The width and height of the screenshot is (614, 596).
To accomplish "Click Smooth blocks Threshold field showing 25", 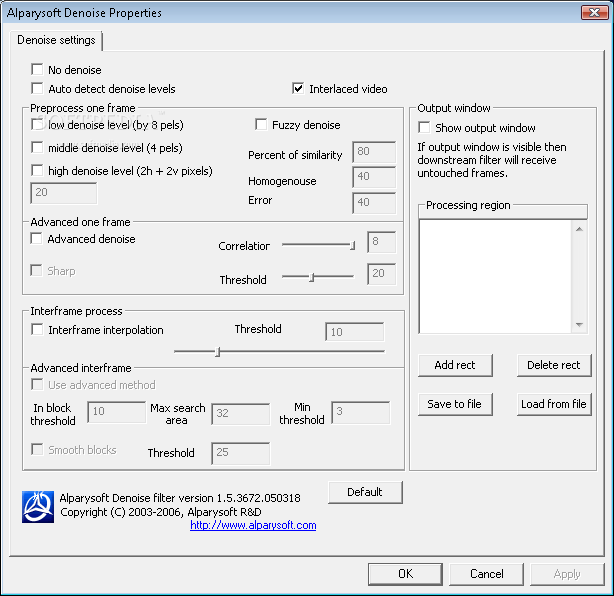I will point(240,453).
